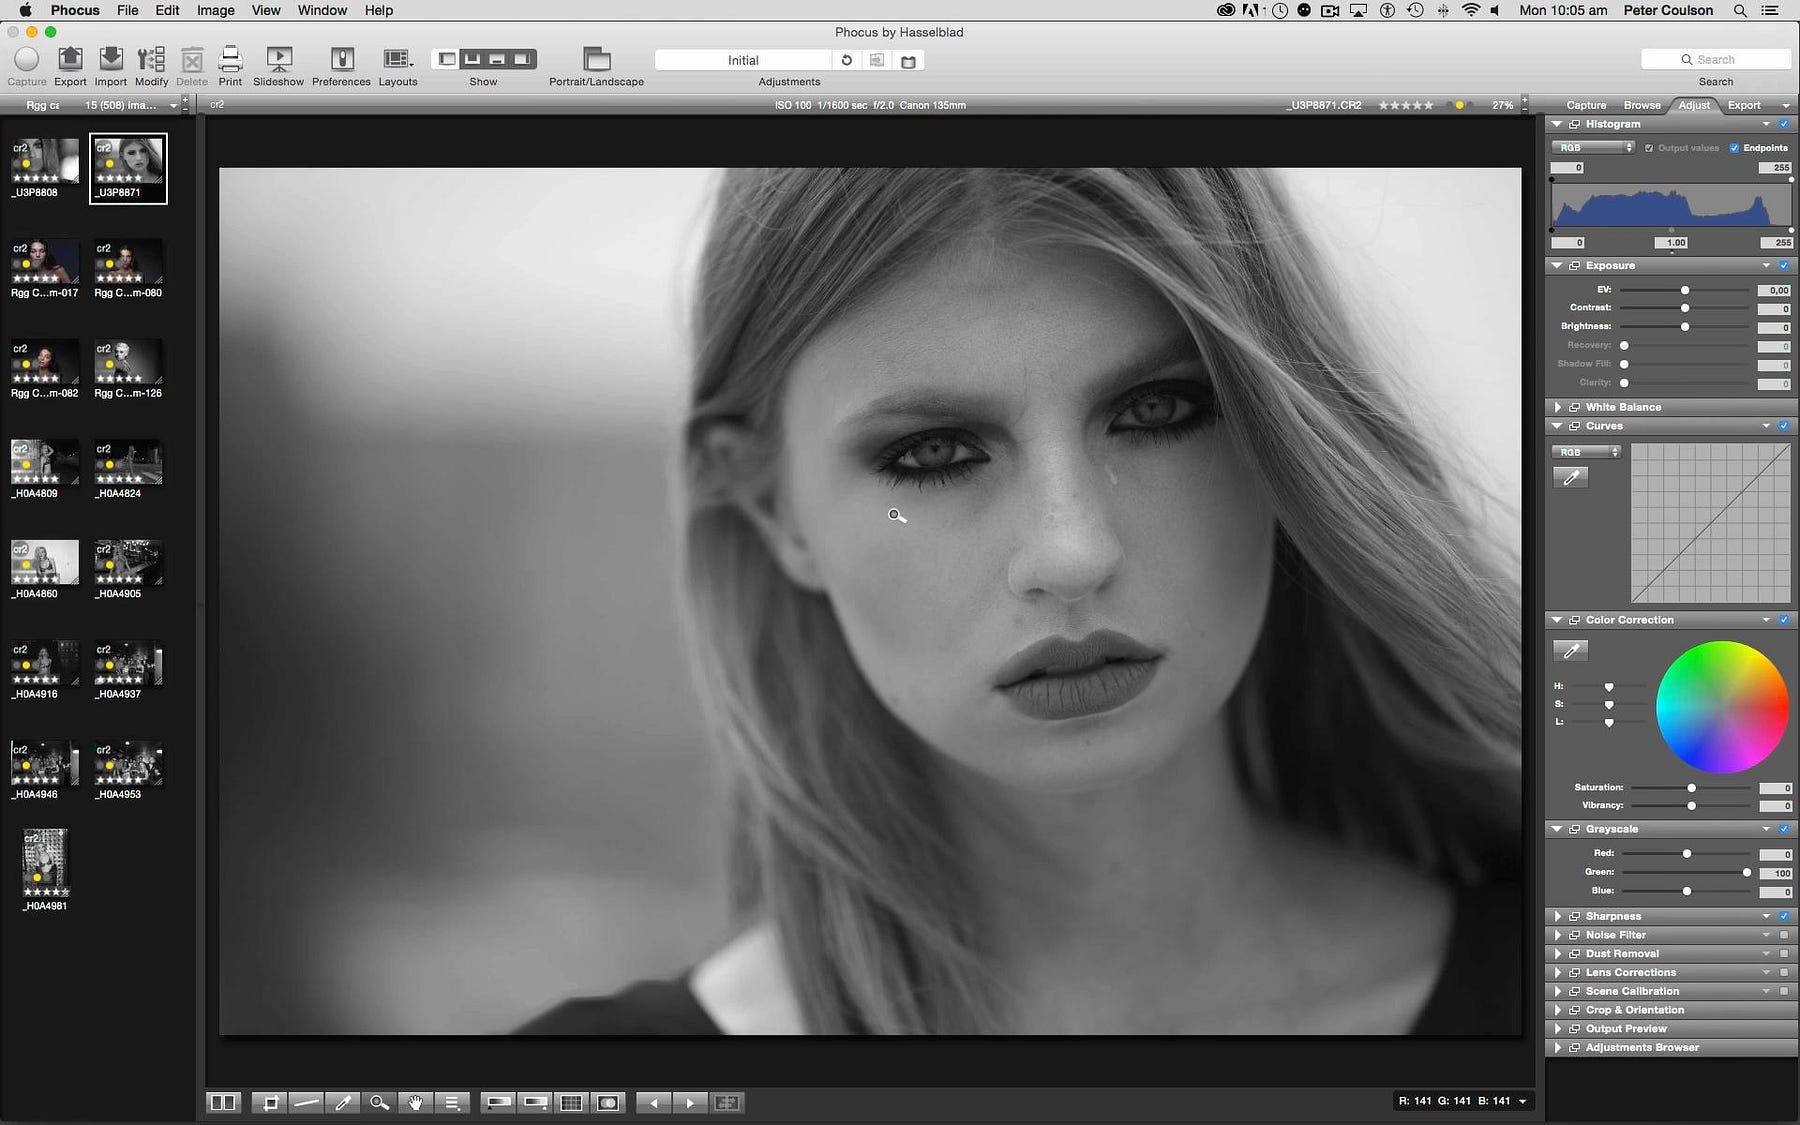
Task: Click the Curves panel eyedropper picker
Action: point(1571,477)
